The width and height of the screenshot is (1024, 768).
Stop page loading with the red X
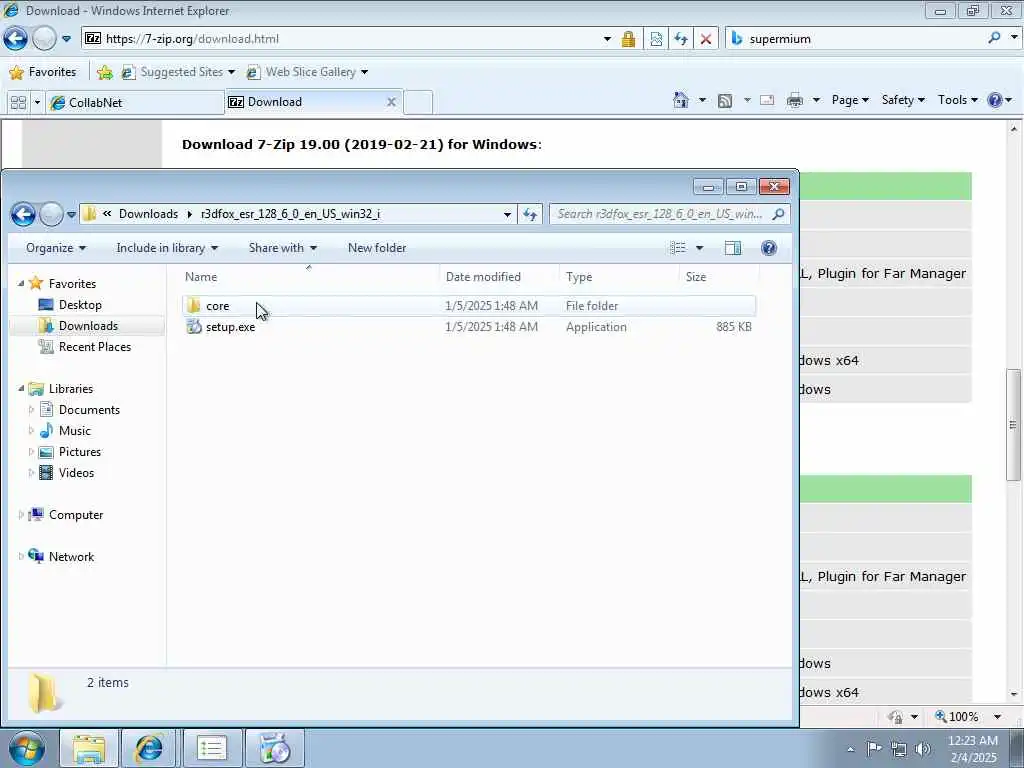[705, 39]
